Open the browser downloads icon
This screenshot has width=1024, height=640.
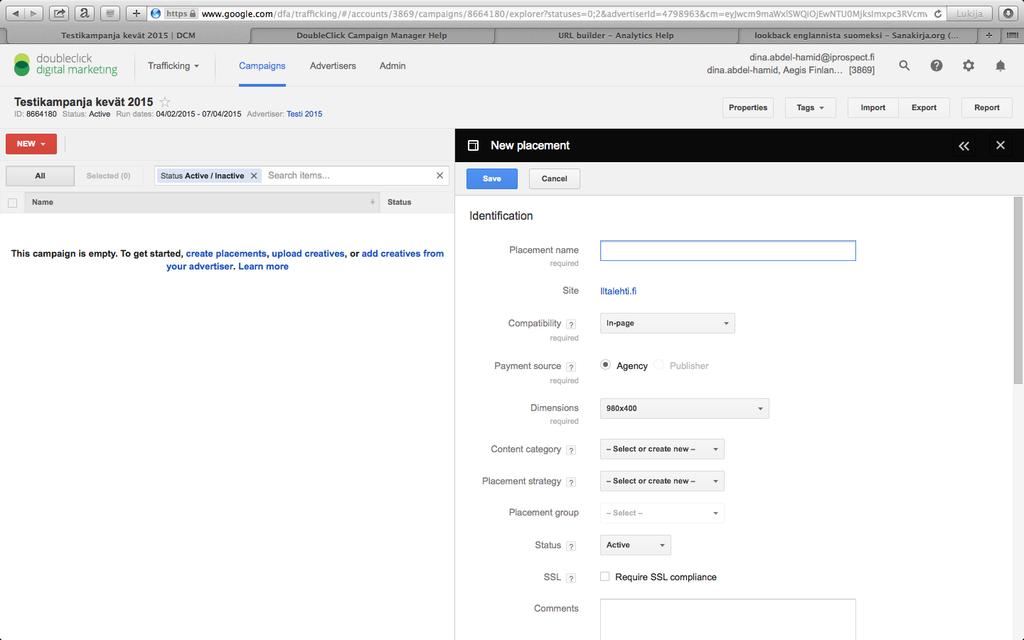[1008, 13]
